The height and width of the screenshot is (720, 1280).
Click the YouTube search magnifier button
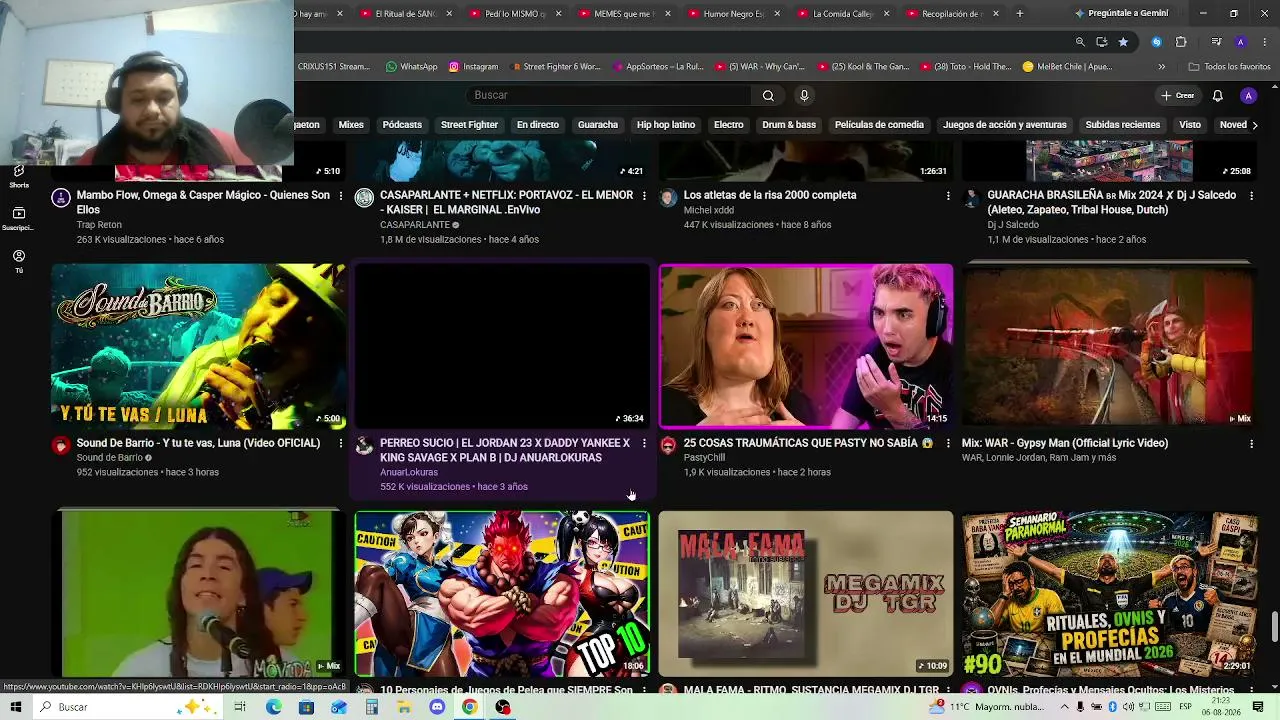pos(768,95)
